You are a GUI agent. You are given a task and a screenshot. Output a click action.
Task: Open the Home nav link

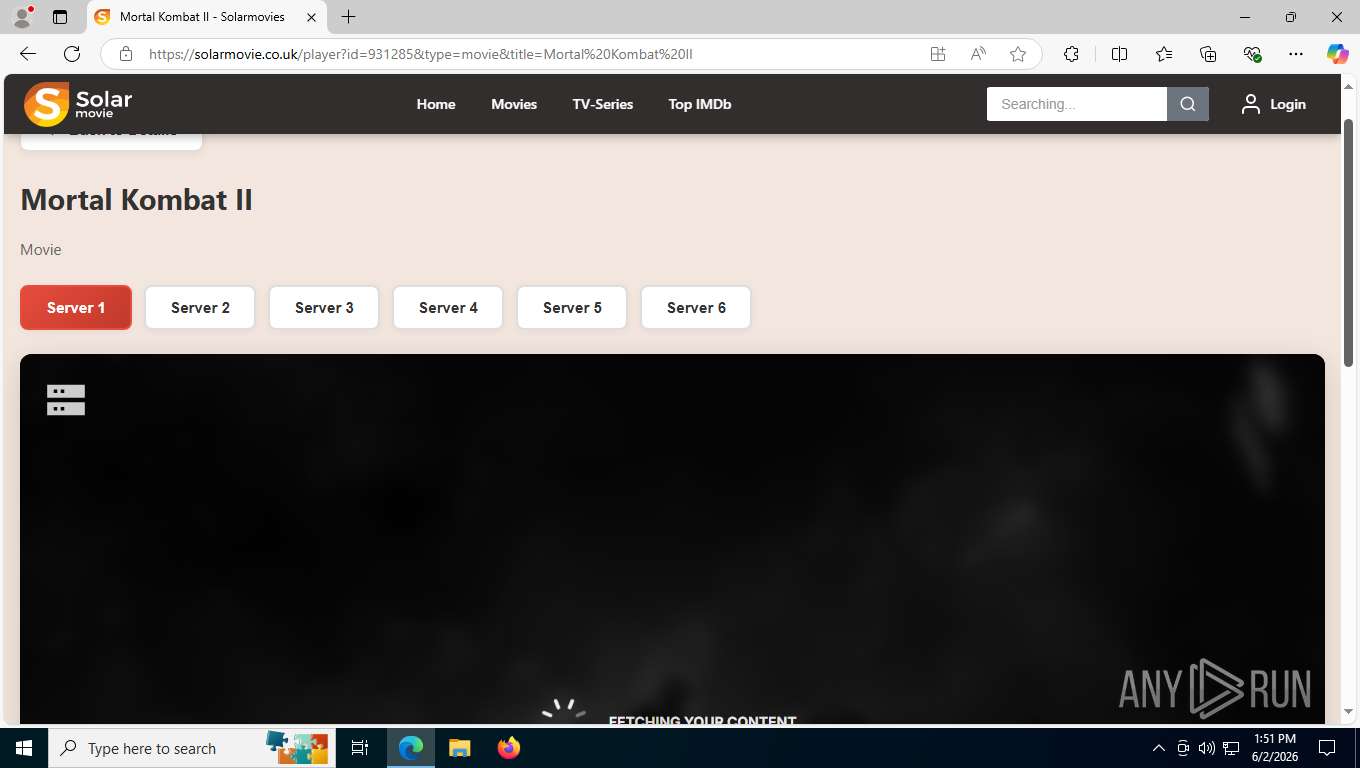[436, 104]
